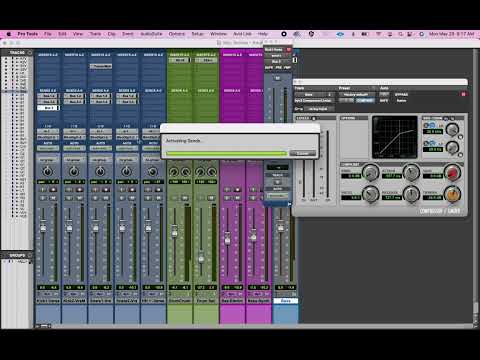
Task: Toggle BYPASS on the compressor plug-in
Action: (x=401, y=95)
